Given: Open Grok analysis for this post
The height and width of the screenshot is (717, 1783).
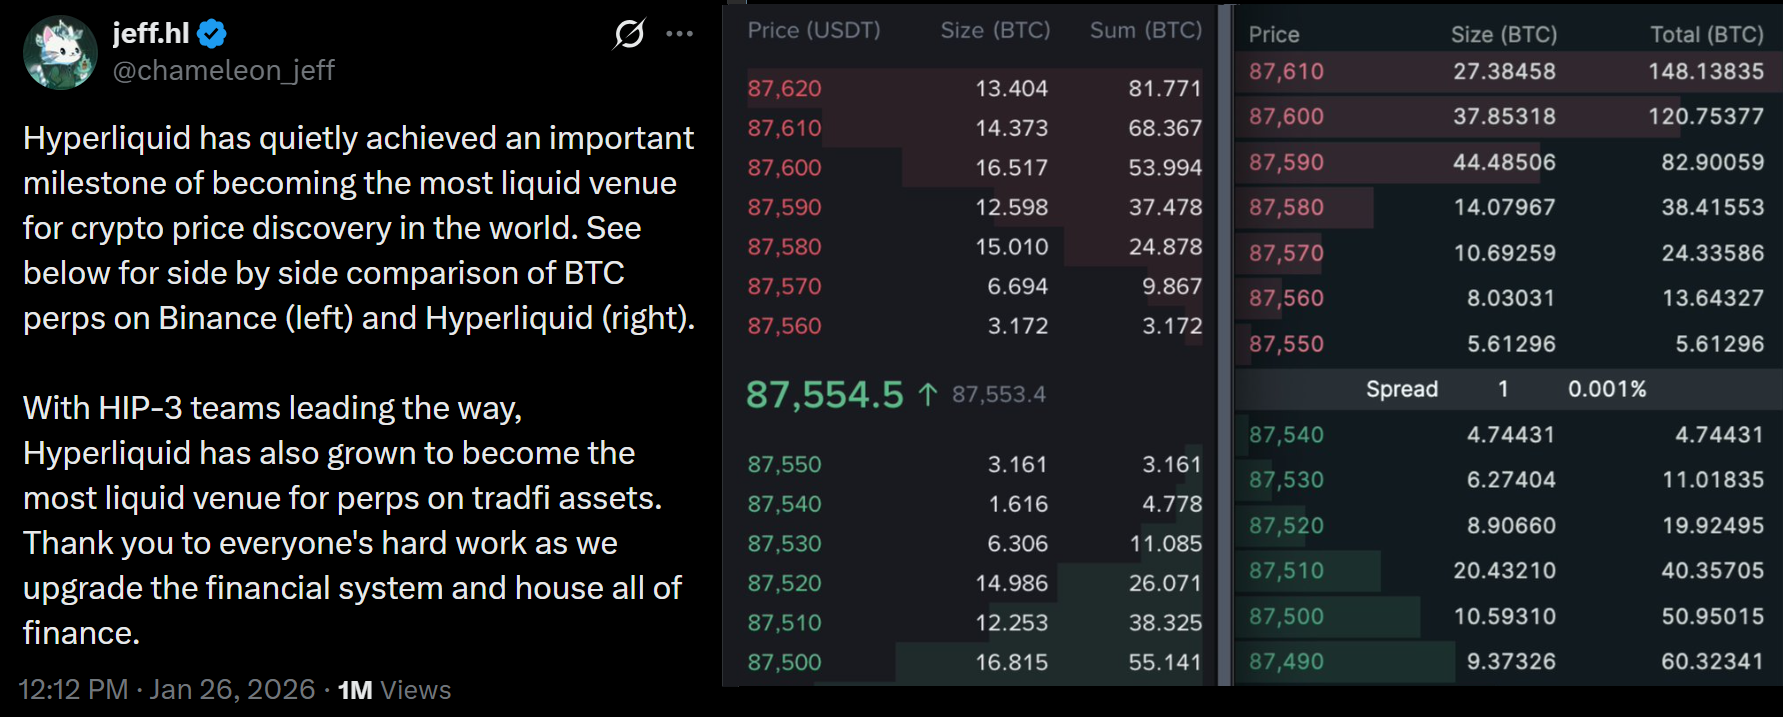Looking at the screenshot, I should point(627,33).
